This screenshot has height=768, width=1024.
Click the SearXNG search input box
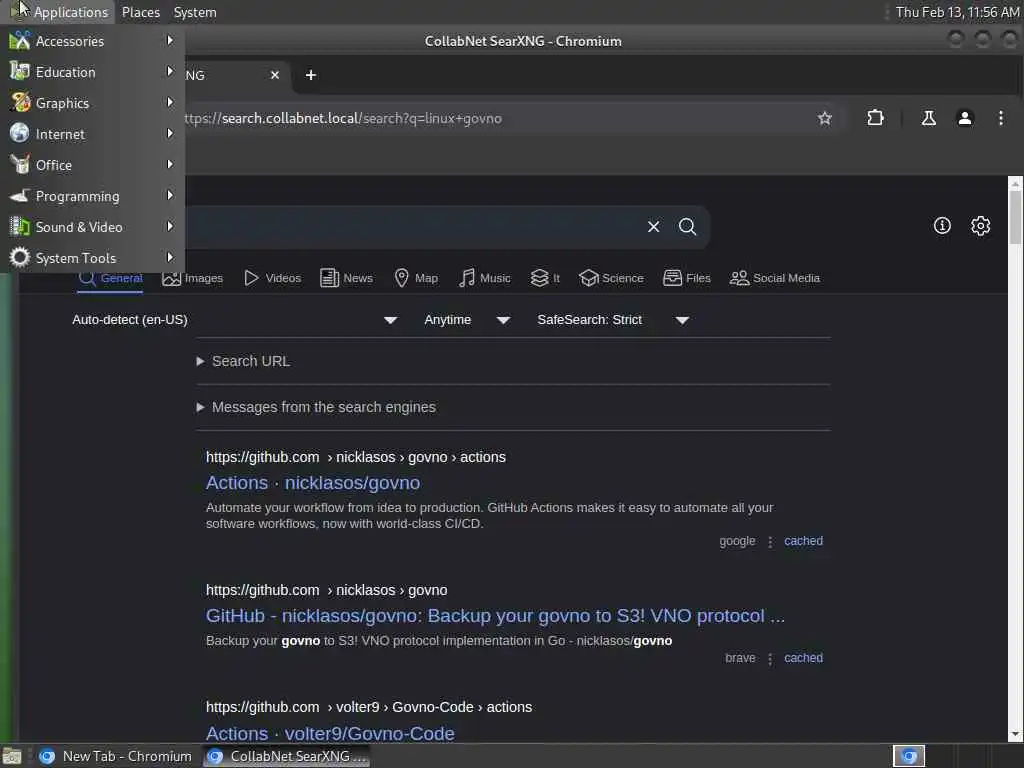coord(411,227)
